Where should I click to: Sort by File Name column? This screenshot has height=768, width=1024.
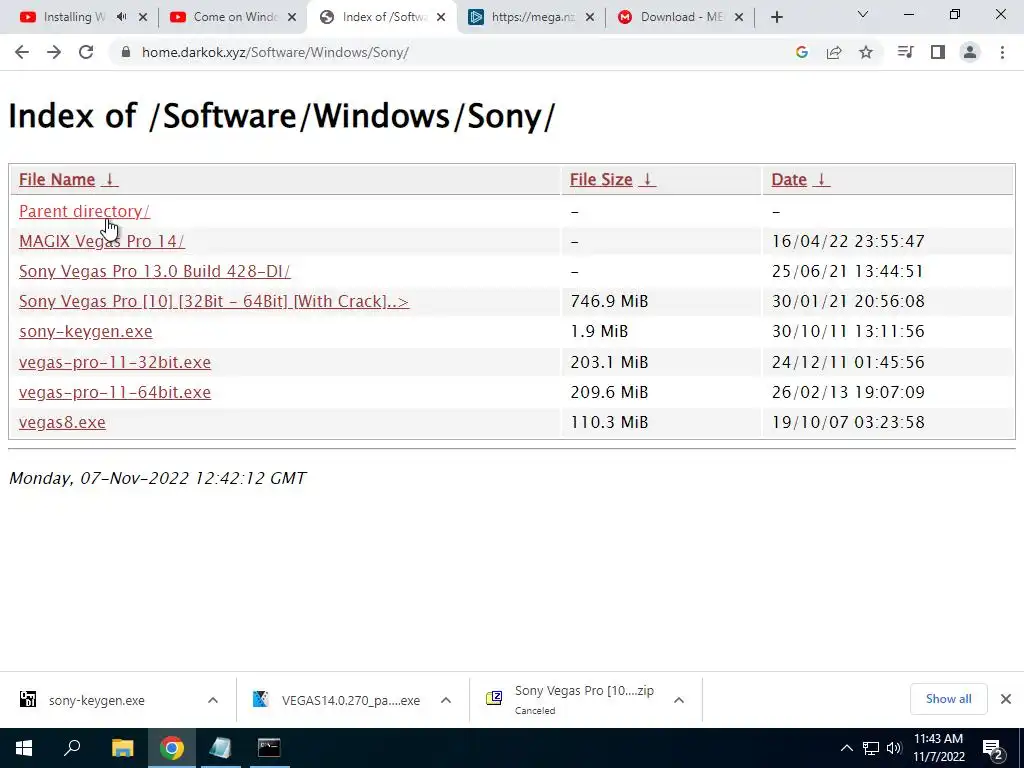click(x=68, y=180)
